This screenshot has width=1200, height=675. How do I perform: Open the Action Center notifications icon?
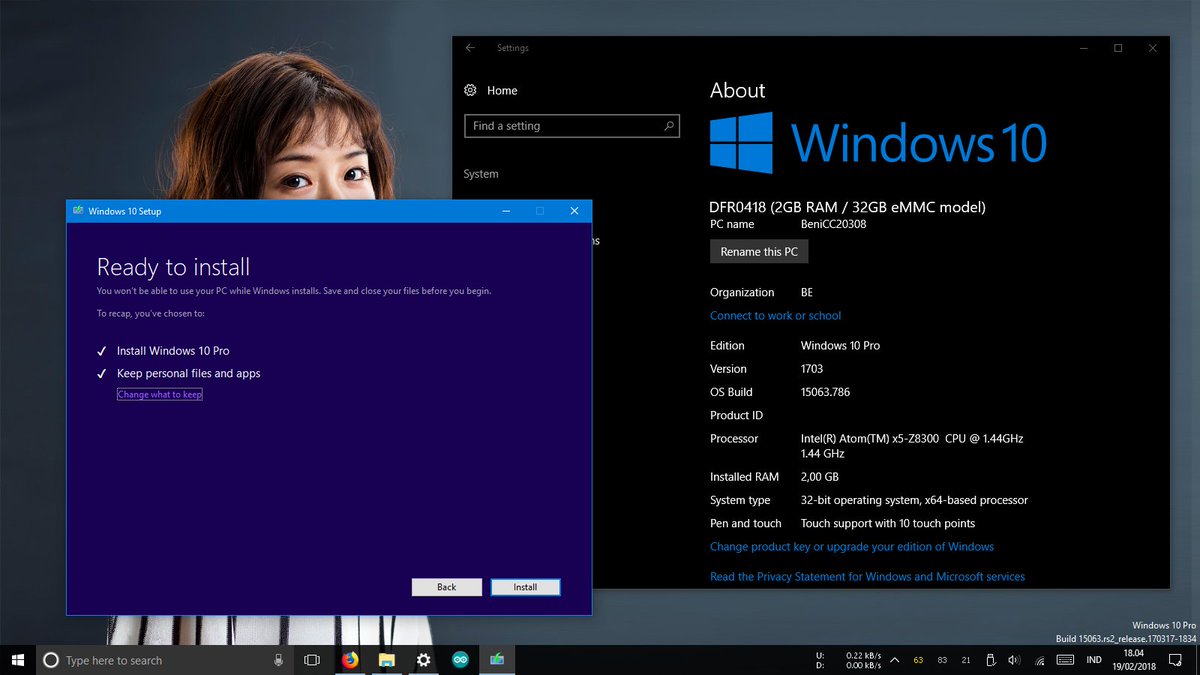(x=1175, y=660)
